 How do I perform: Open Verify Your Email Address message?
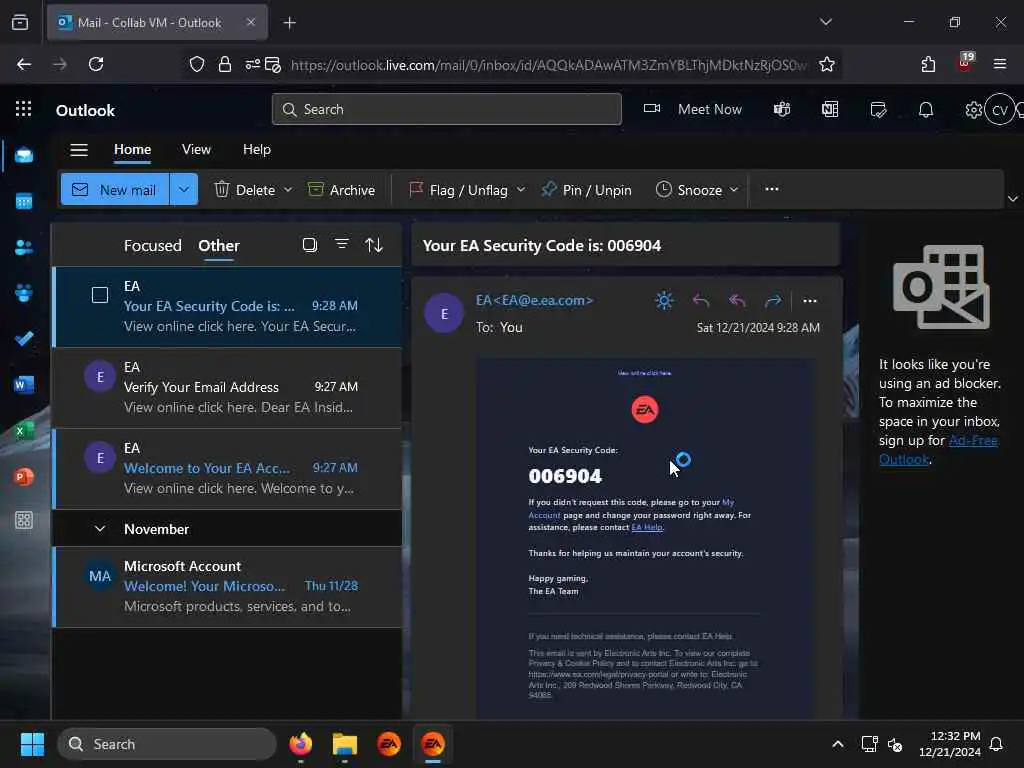point(227,387)
